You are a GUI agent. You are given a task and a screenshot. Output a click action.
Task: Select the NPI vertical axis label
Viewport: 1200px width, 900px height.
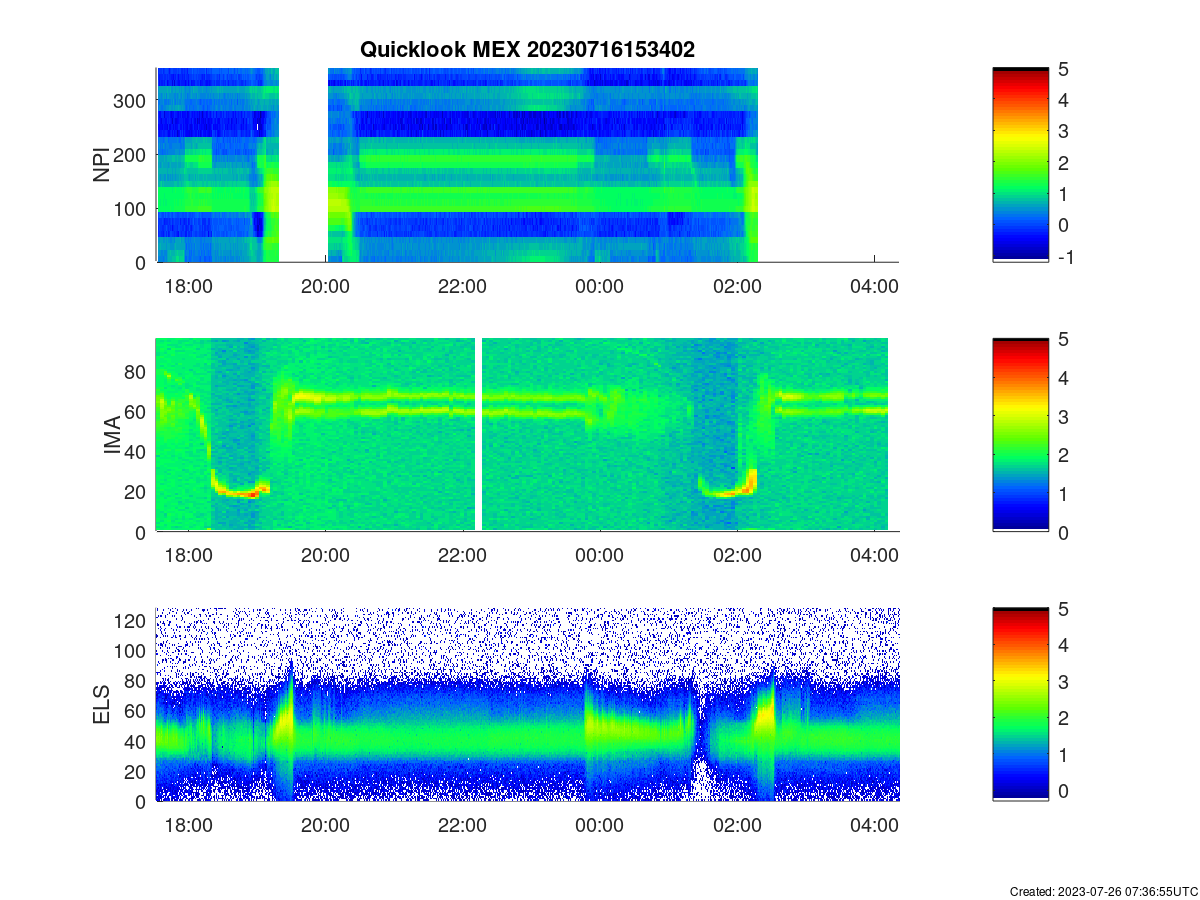point(102,165)
